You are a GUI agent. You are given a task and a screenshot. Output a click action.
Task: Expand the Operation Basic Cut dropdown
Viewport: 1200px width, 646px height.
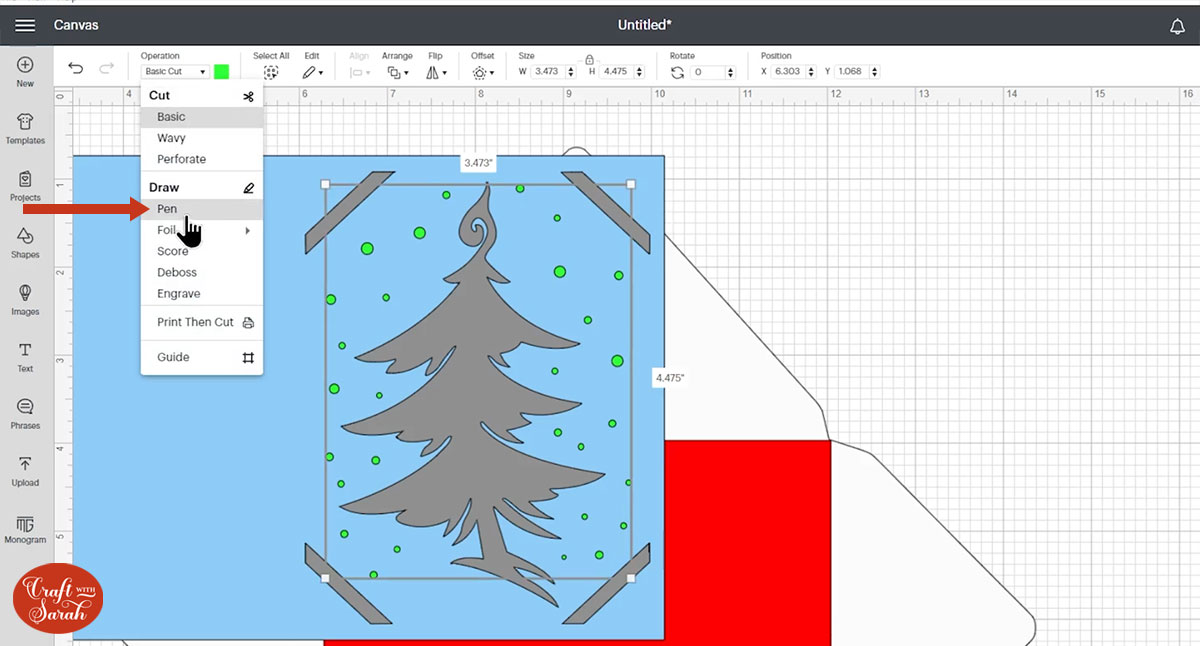pyautogui.click(x=175, y=72)
